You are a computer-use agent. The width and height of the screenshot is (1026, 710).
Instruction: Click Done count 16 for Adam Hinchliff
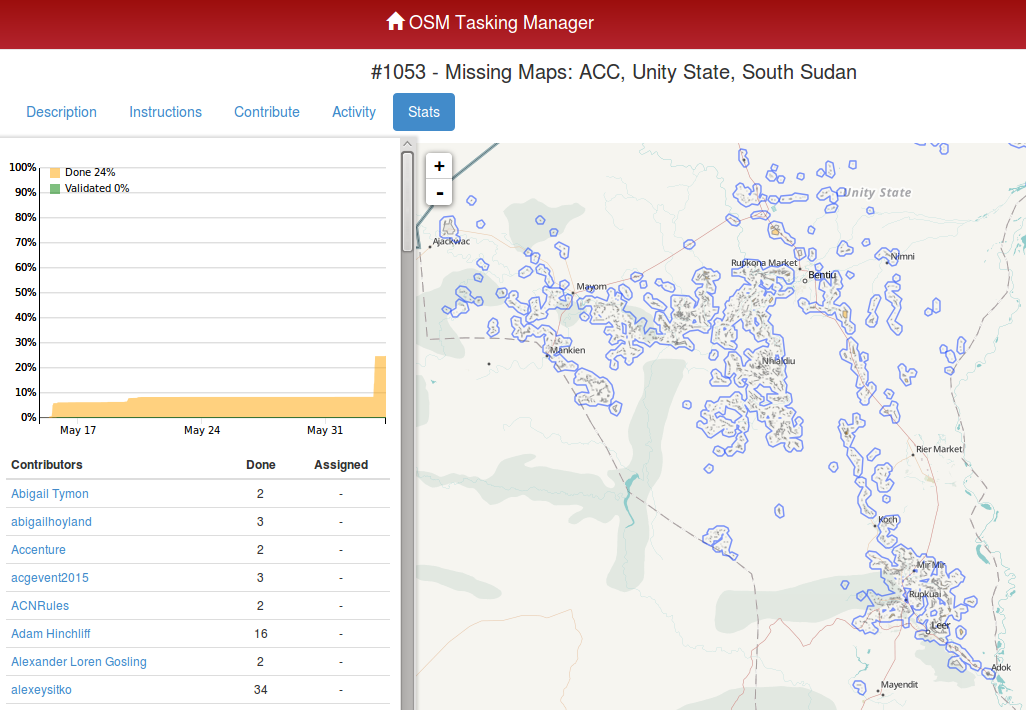click(x=260, y=633)
